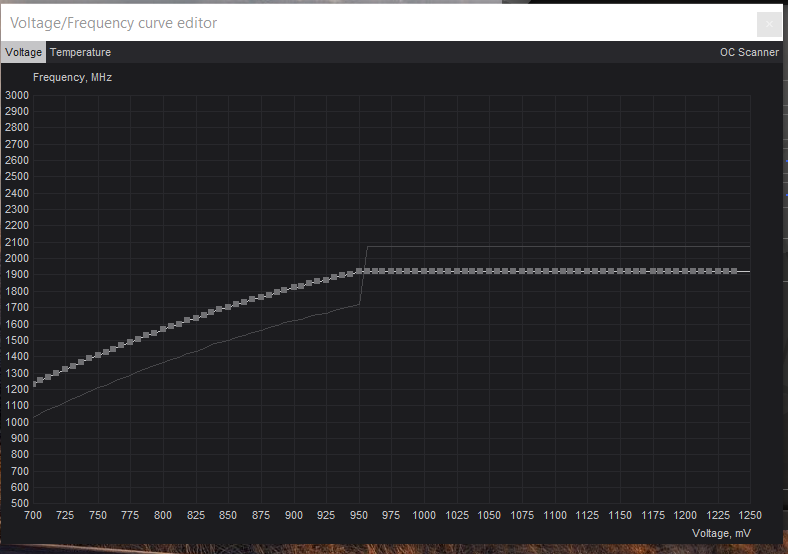Click the 1900 frequency axis label
Screen dimensions: 788x554
coord(17,274)
